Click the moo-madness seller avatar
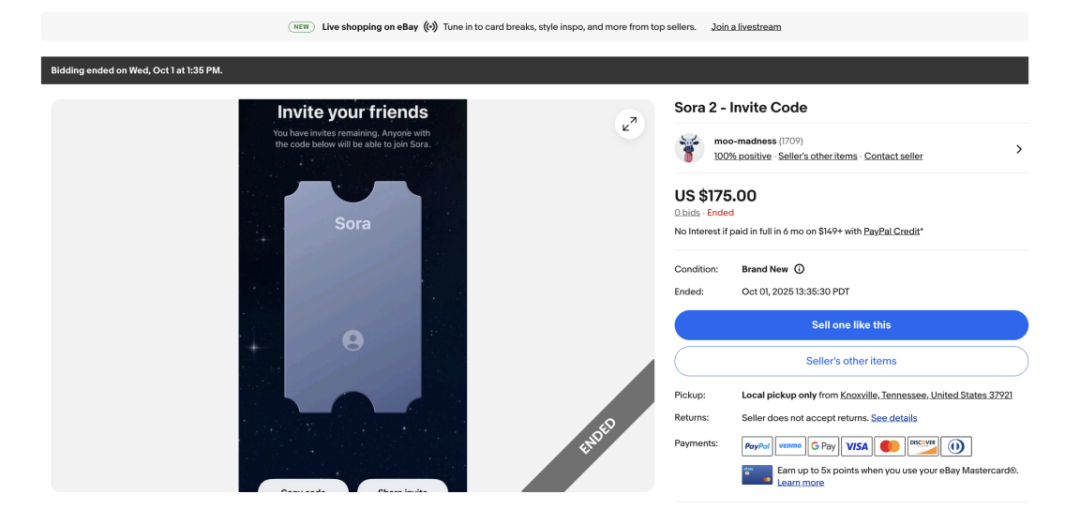The height and width of the screenshot is (509, 1080). tap(689, 148)
